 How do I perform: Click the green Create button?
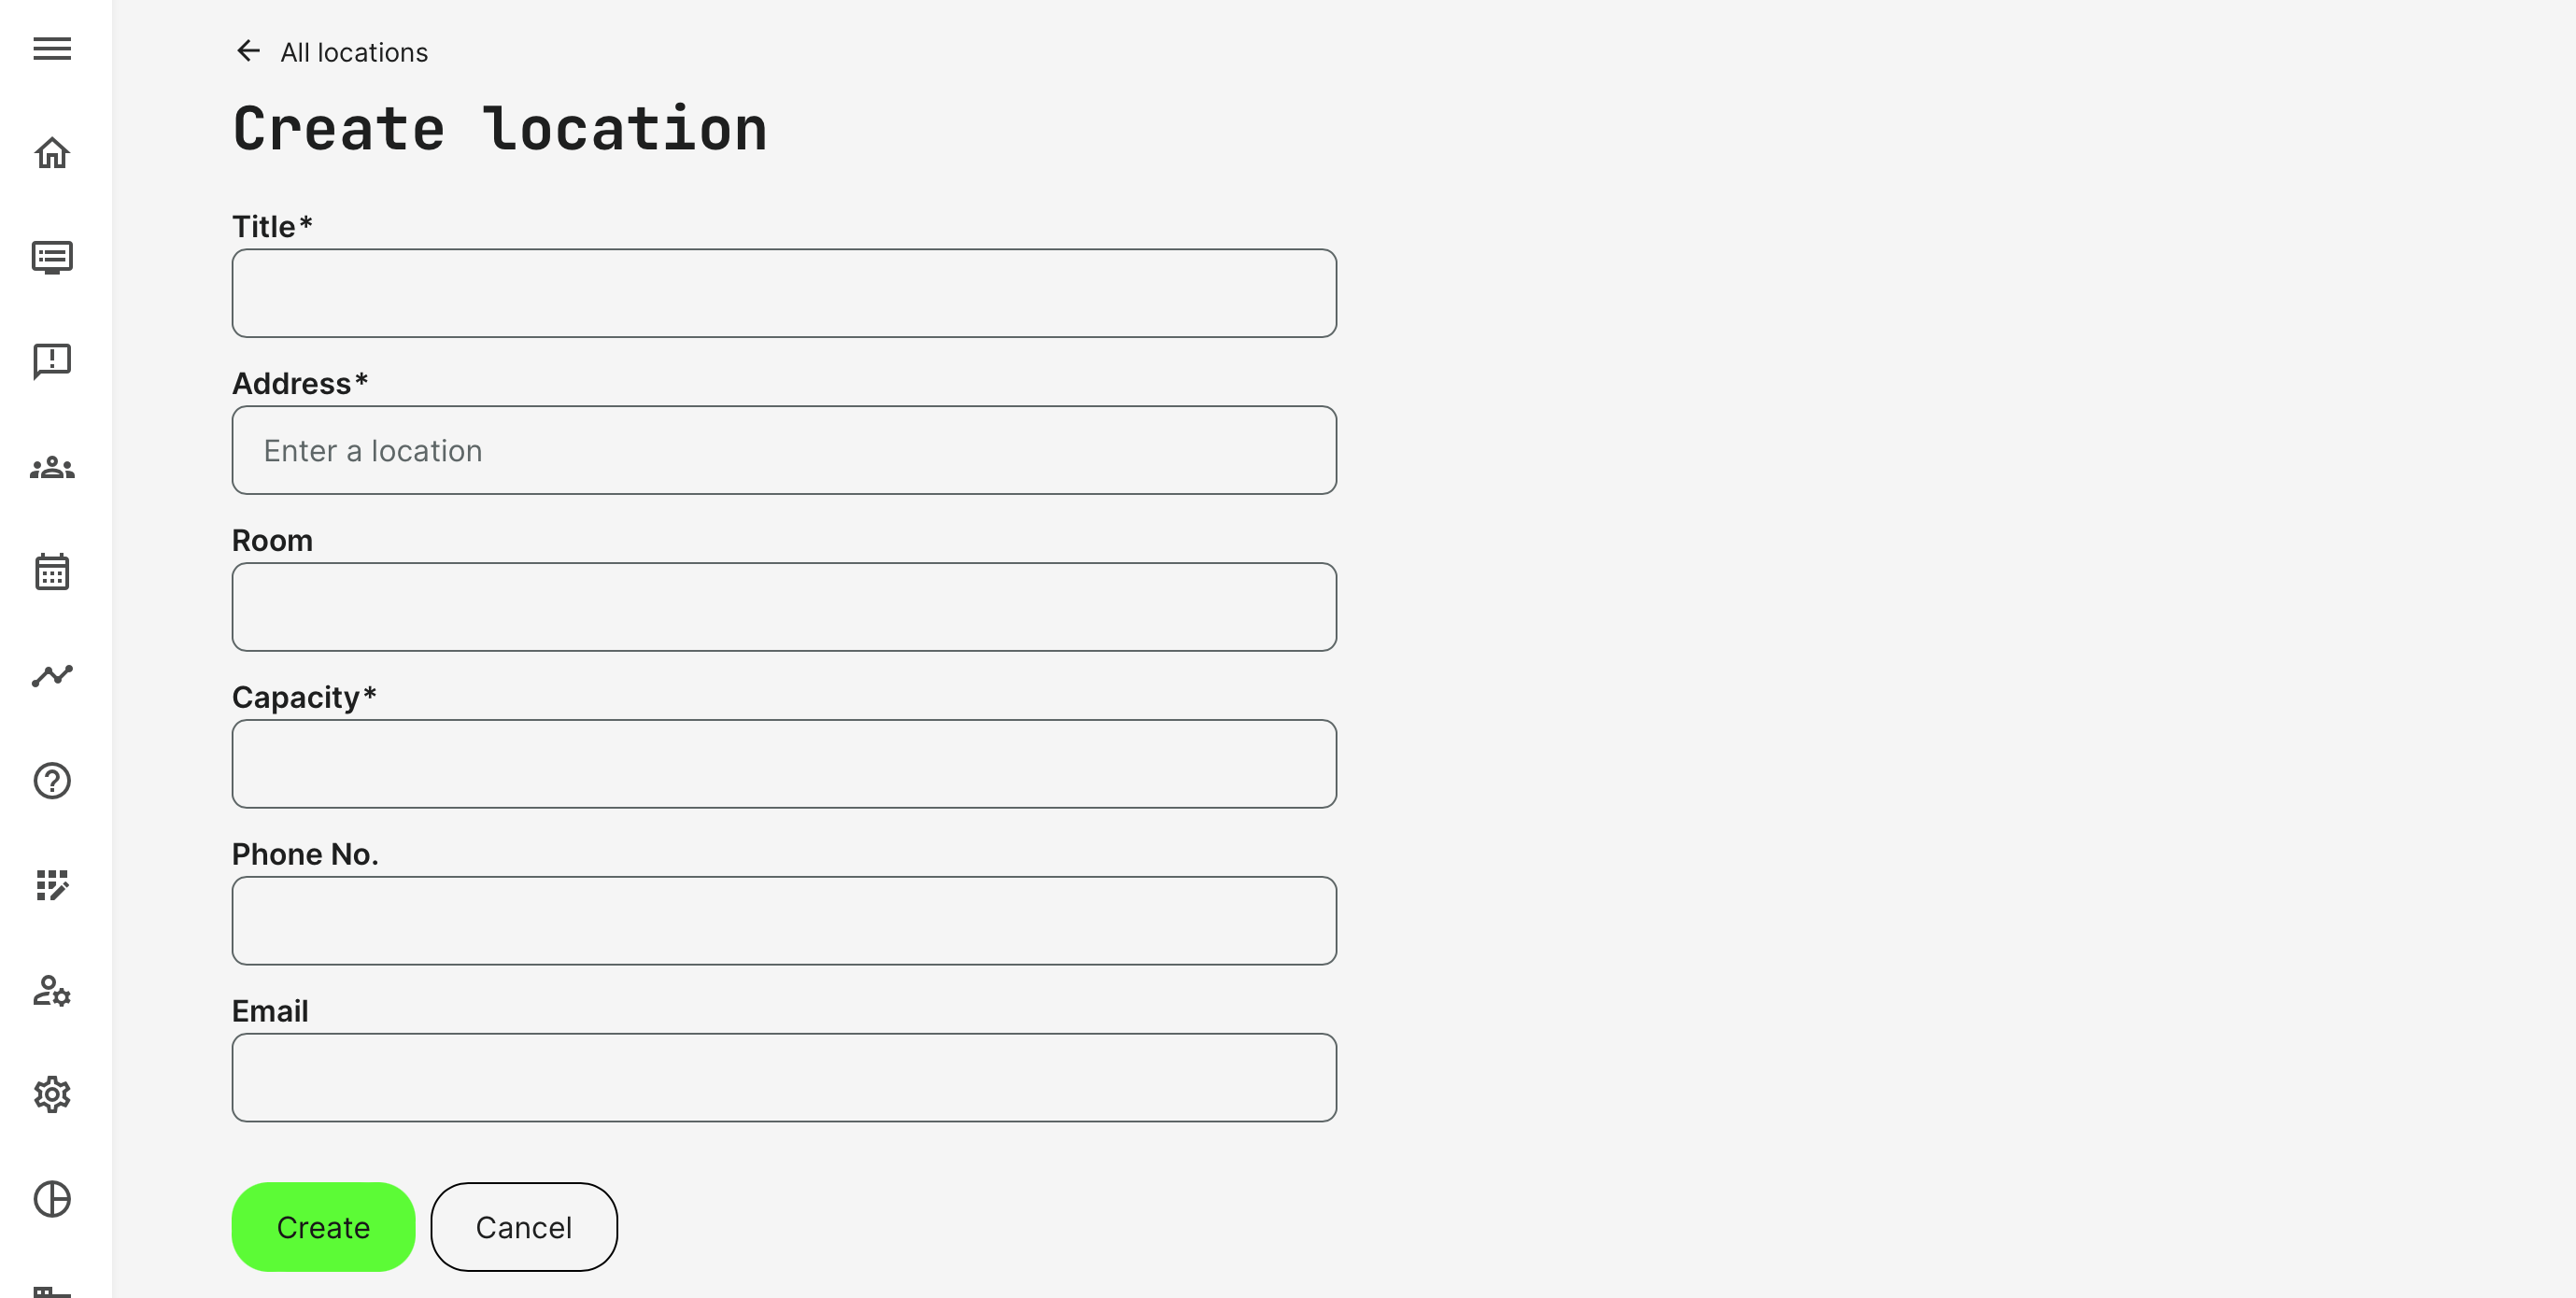point(323,1227)
